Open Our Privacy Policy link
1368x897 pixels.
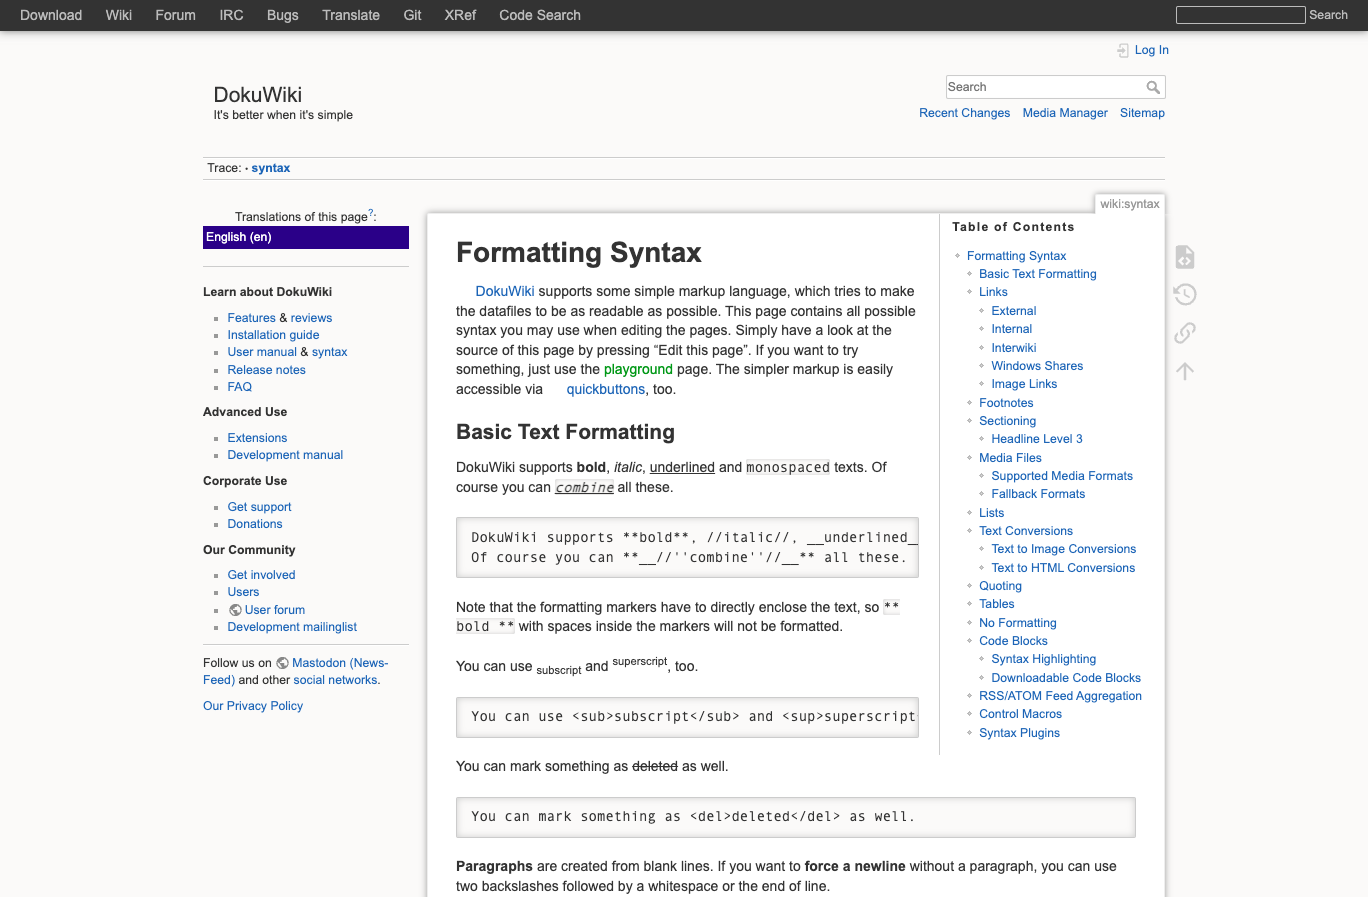tap(253, 706)
